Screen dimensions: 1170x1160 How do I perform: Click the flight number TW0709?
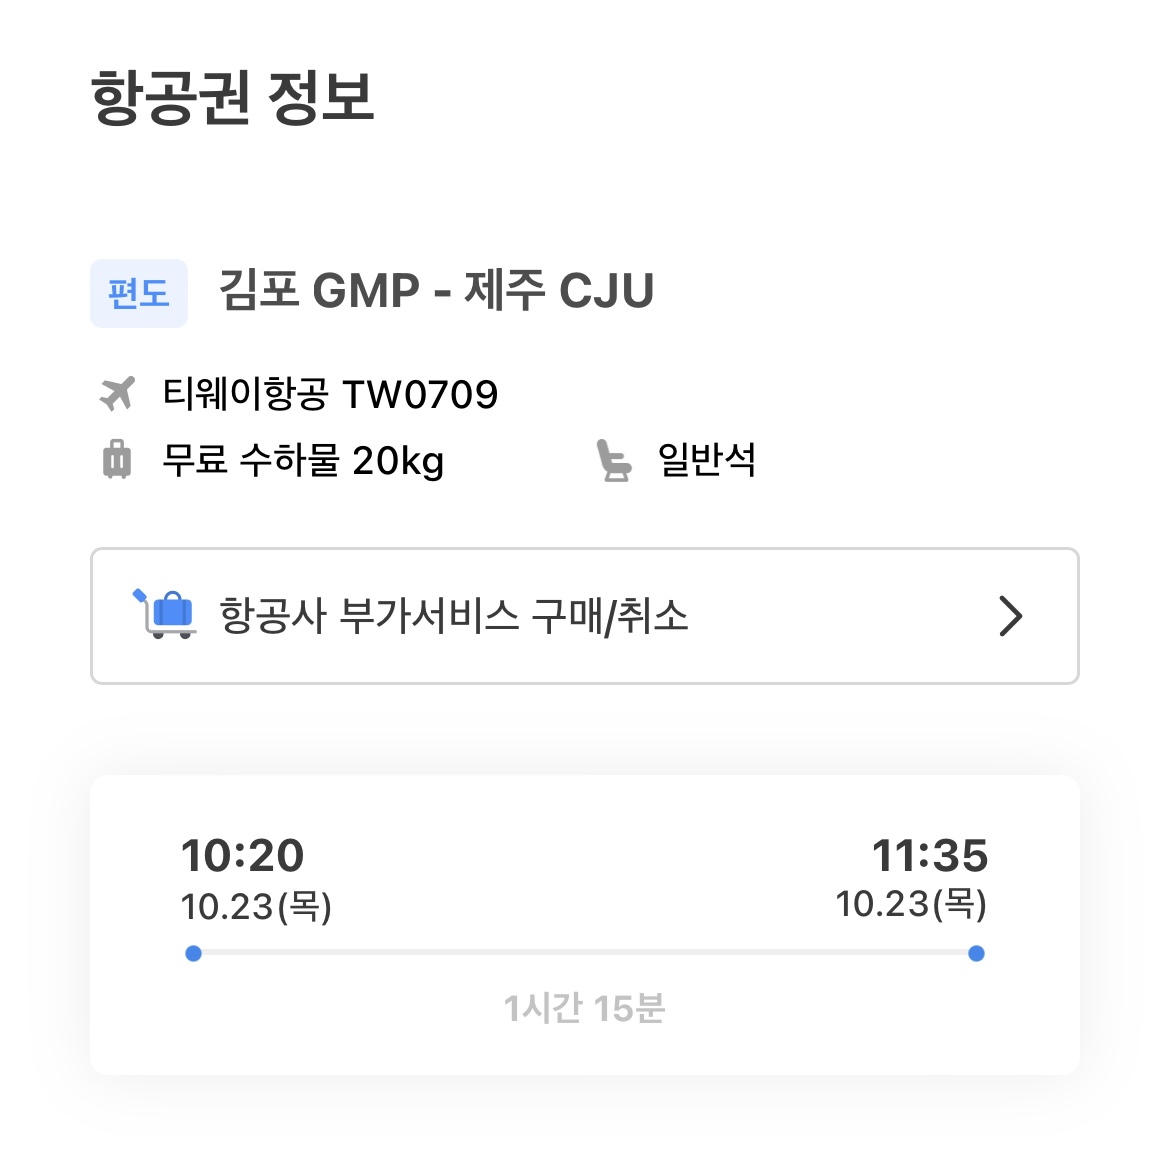[420, 395]
